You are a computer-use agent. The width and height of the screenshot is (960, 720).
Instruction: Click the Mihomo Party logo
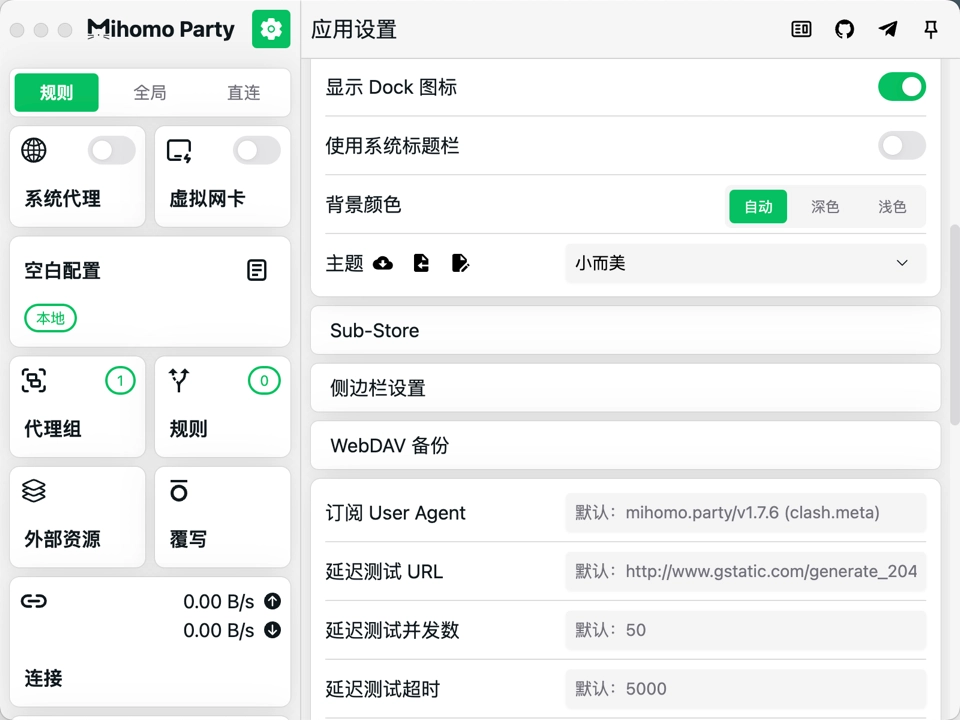[161, 29]
